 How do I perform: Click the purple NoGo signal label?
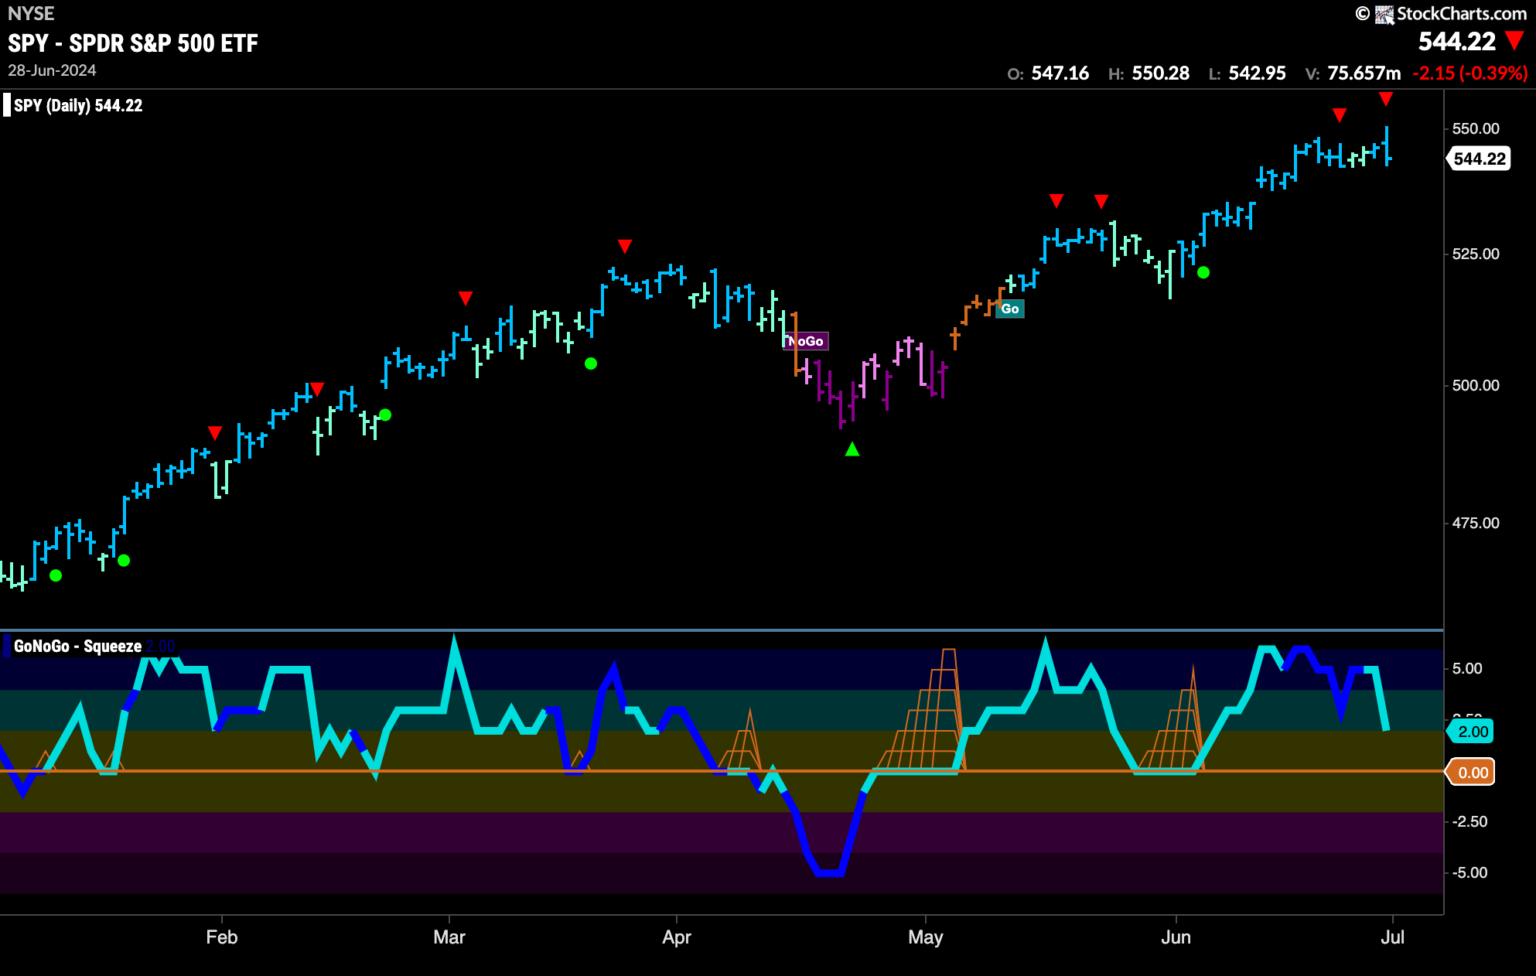pos(806,341)
